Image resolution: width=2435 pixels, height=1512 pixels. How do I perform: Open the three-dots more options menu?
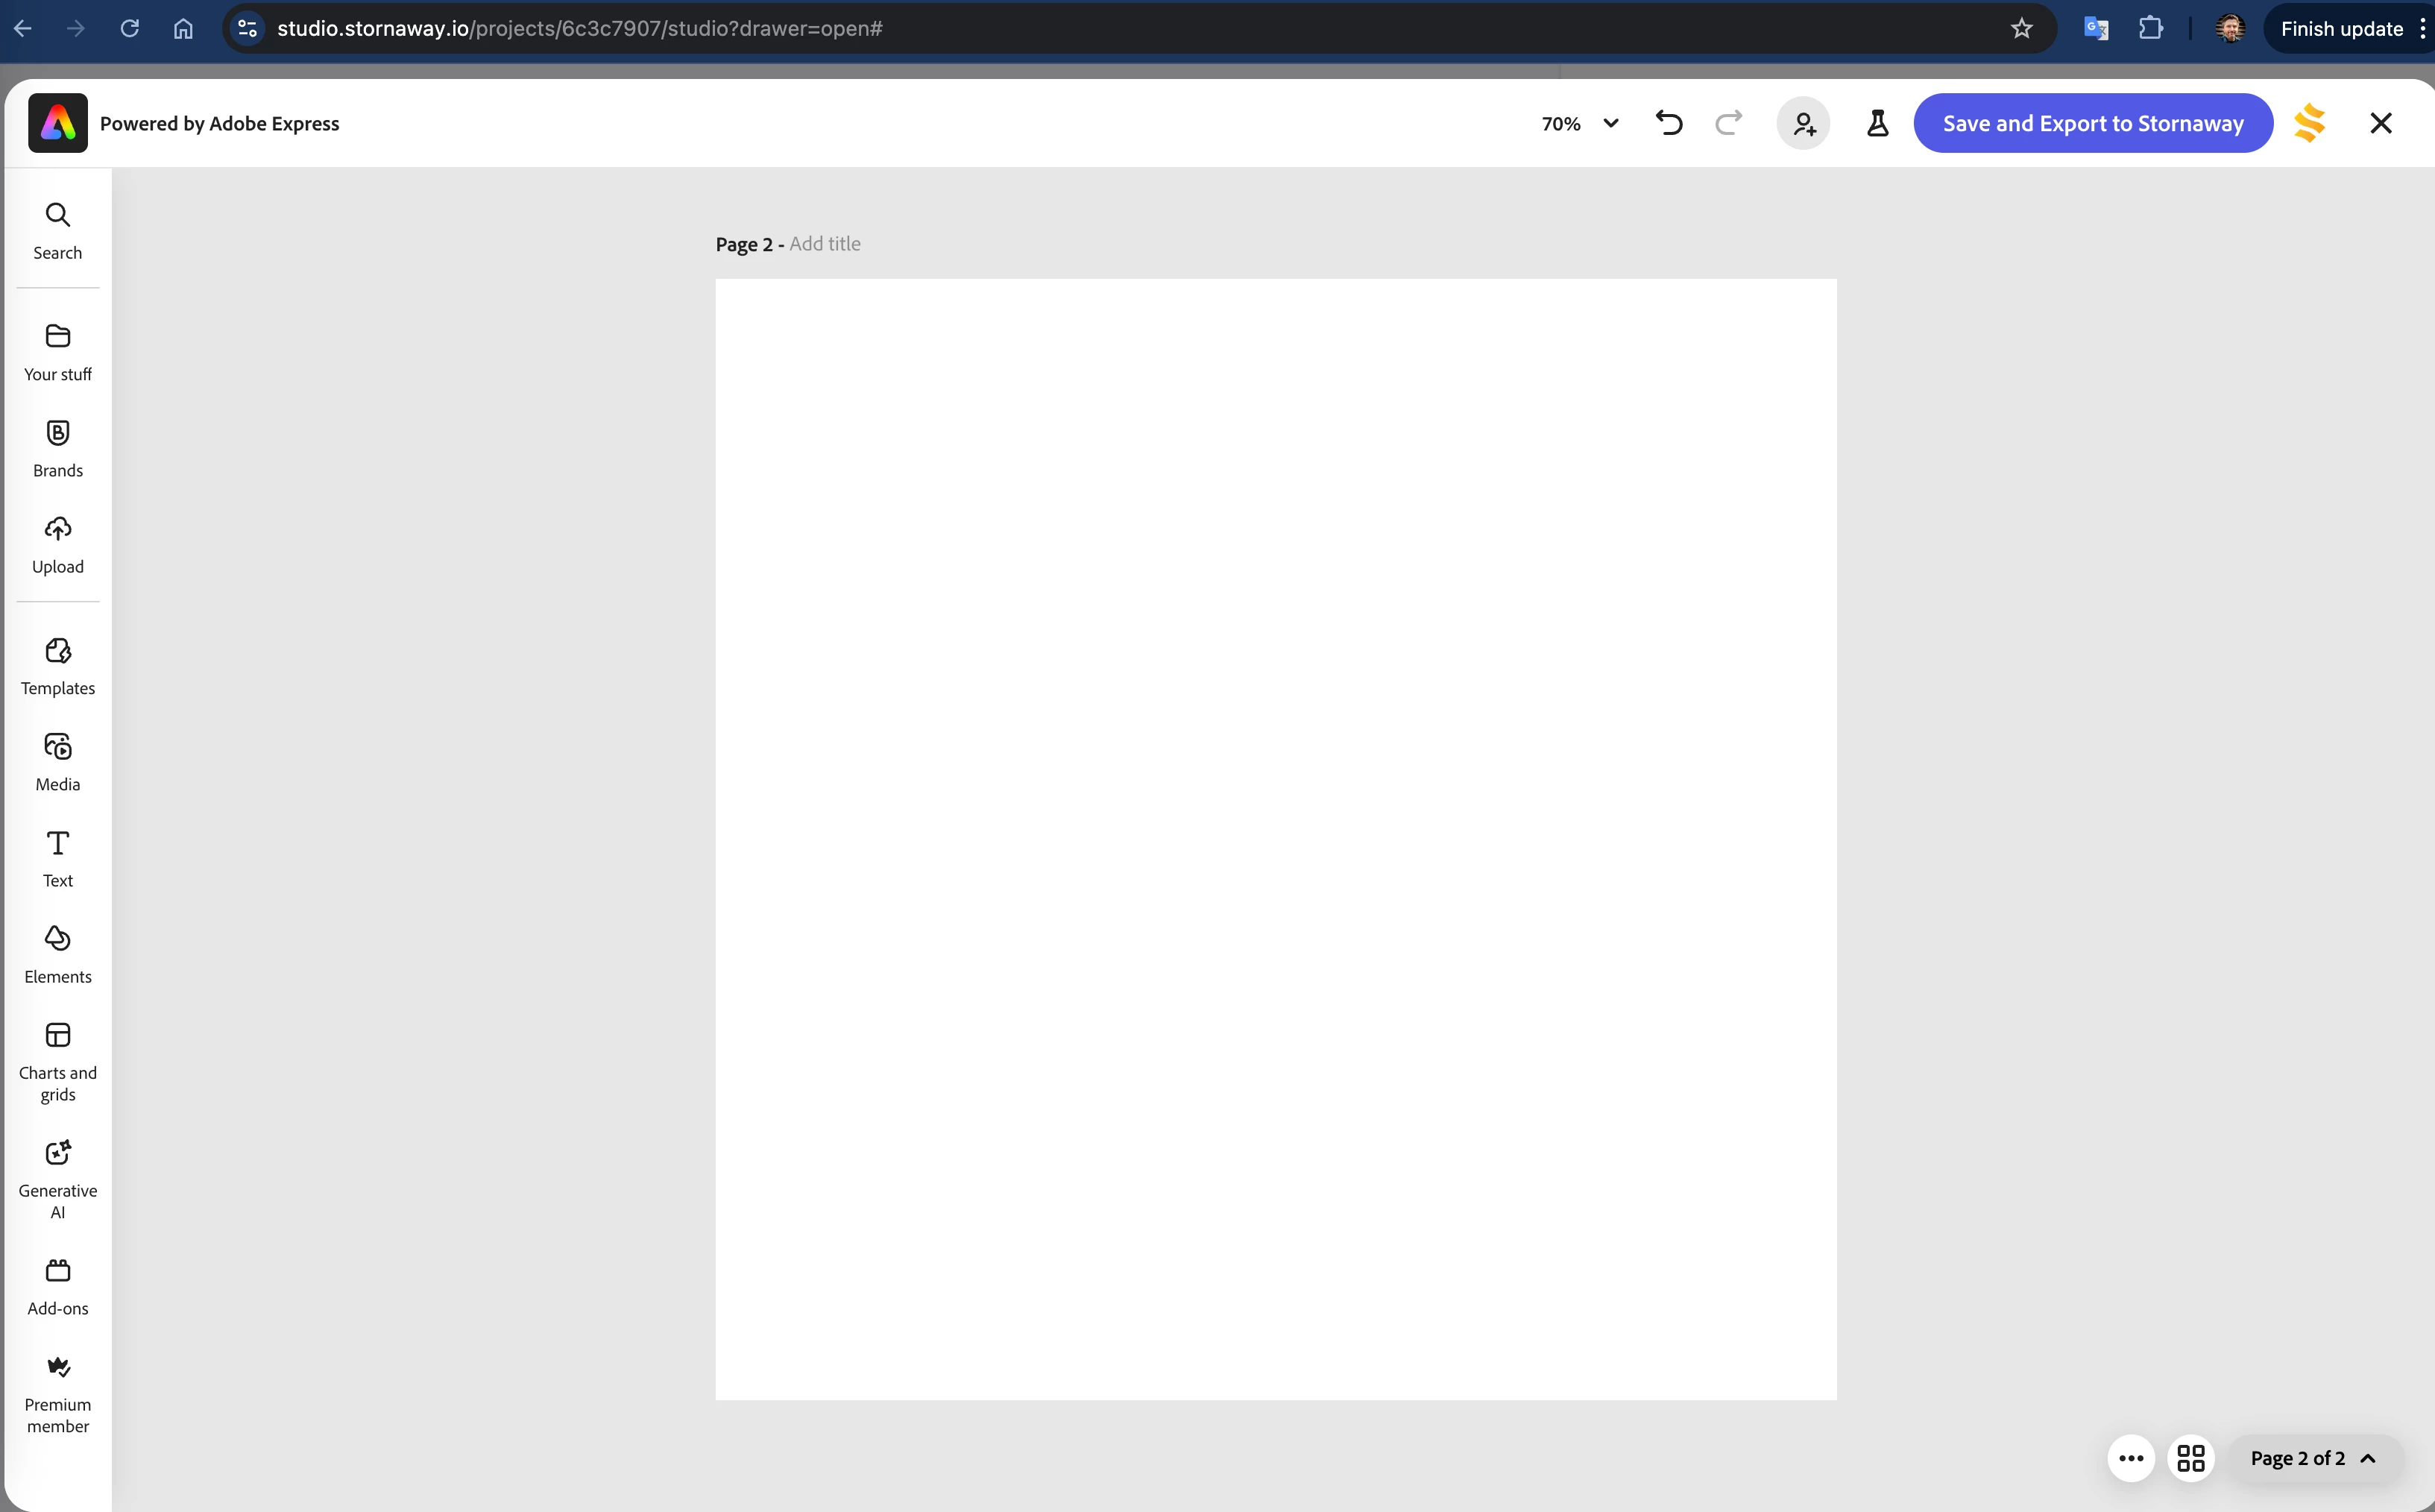pyautogui.click(x=2130, y=1458)
